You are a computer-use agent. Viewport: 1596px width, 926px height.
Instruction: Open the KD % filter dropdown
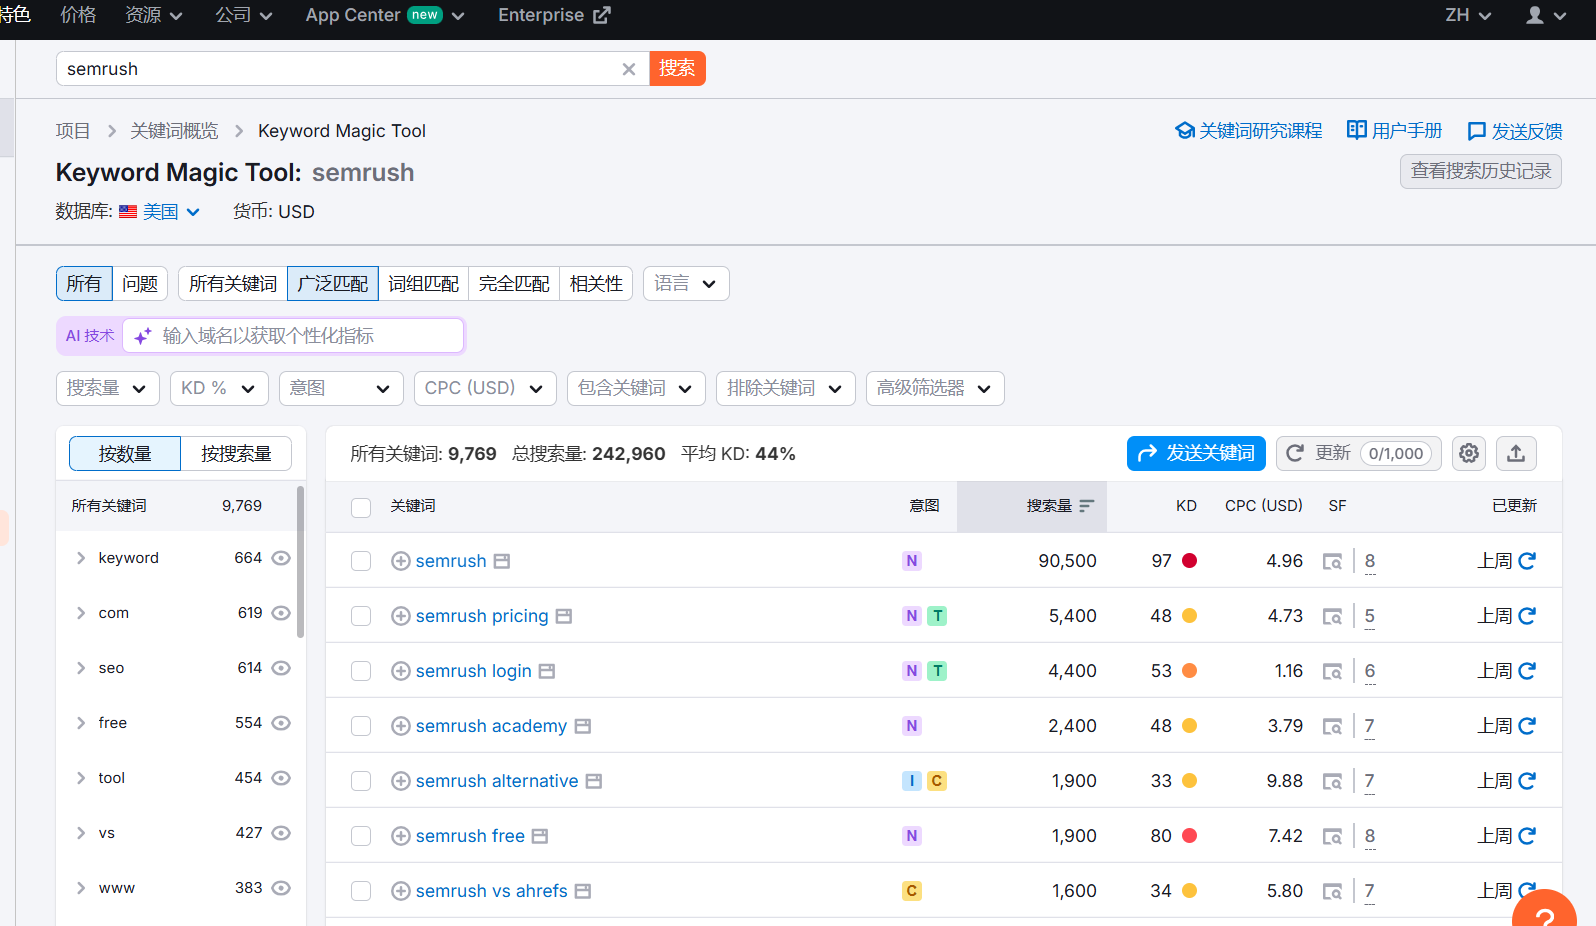click(219, 388)
